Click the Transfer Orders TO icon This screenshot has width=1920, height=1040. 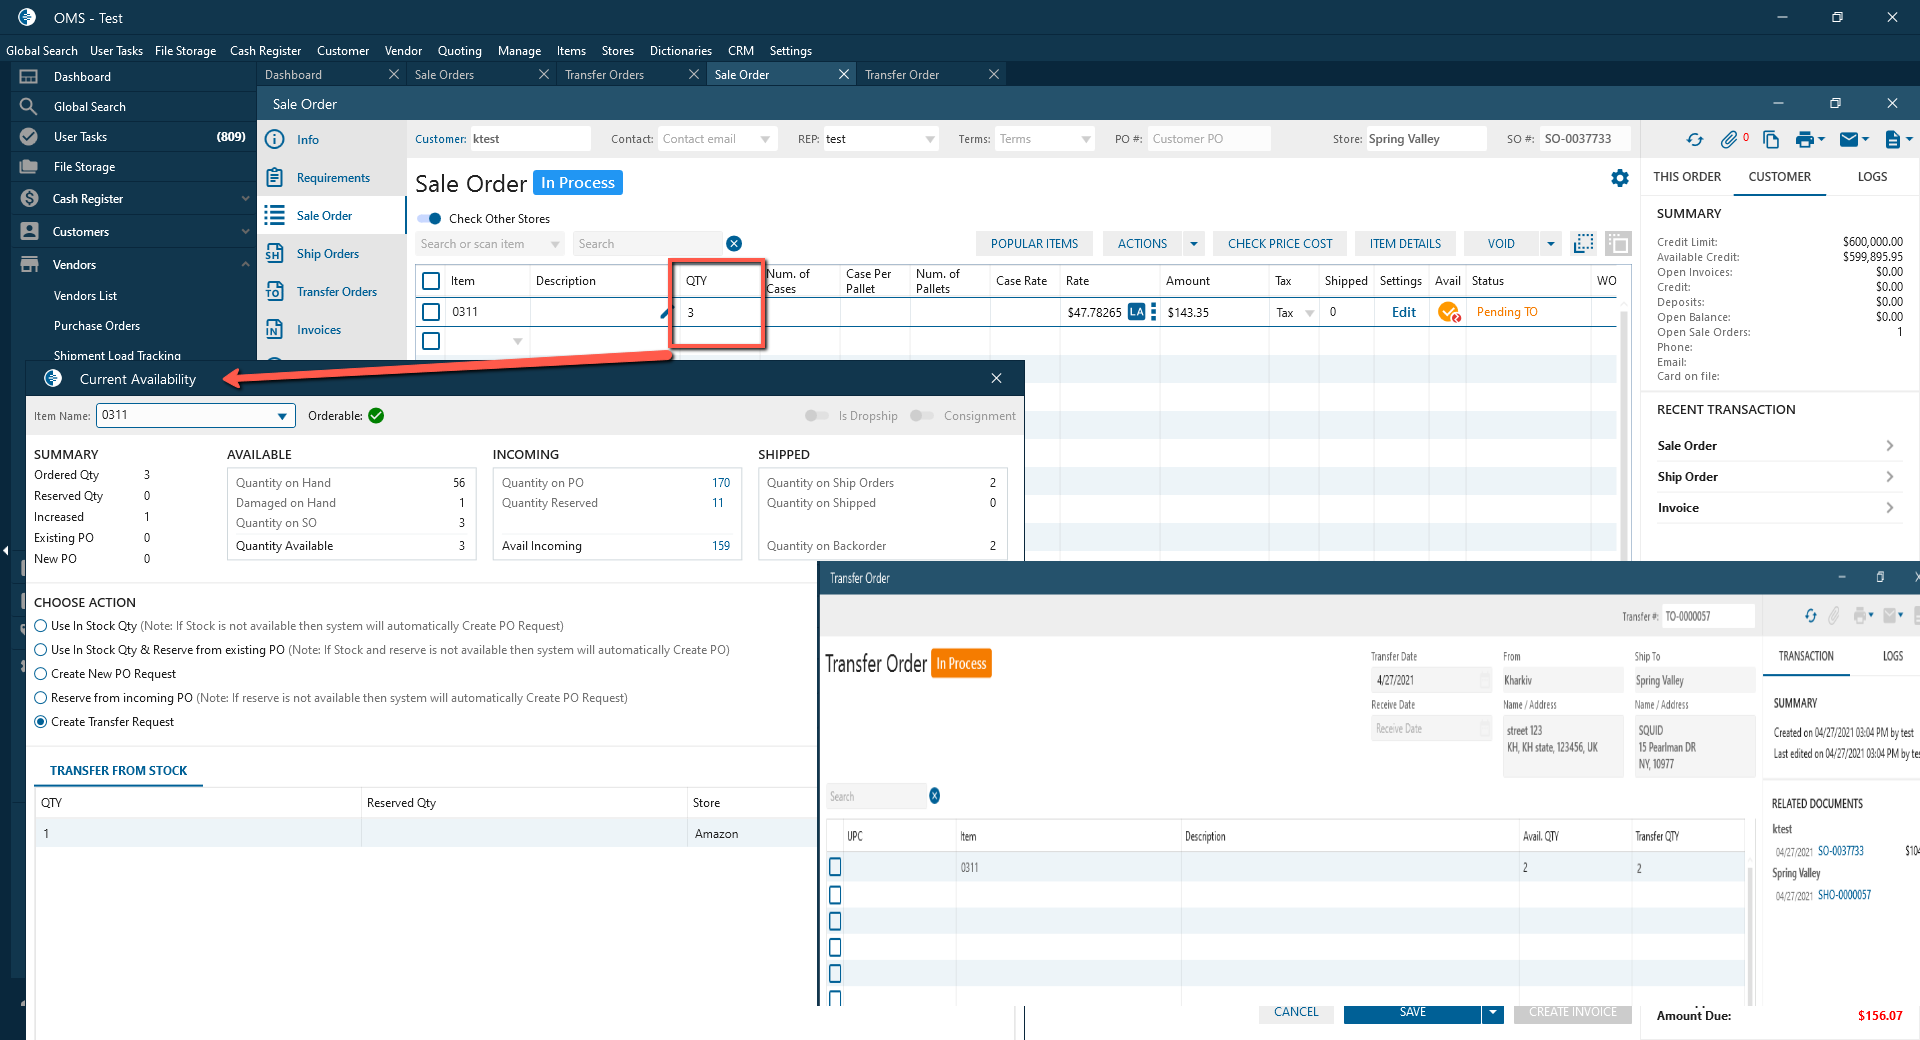tap(275, 292)
